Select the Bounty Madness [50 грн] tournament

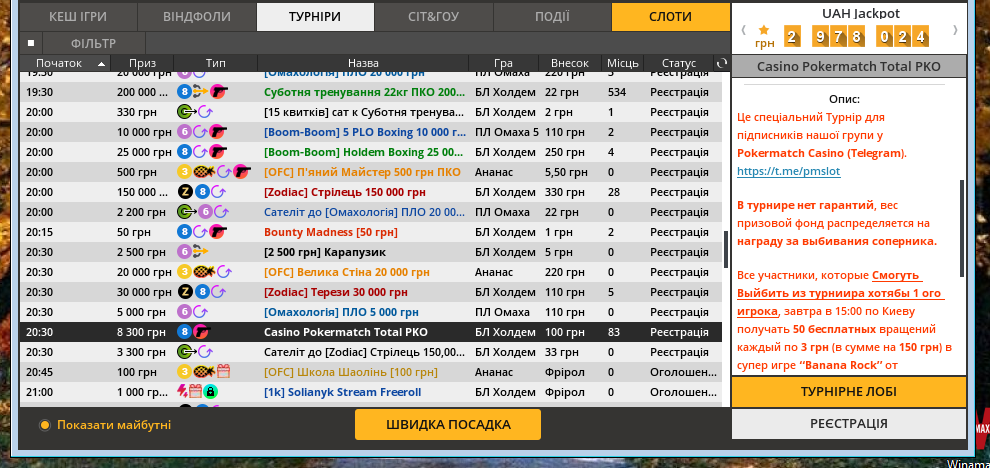(371, 232)
